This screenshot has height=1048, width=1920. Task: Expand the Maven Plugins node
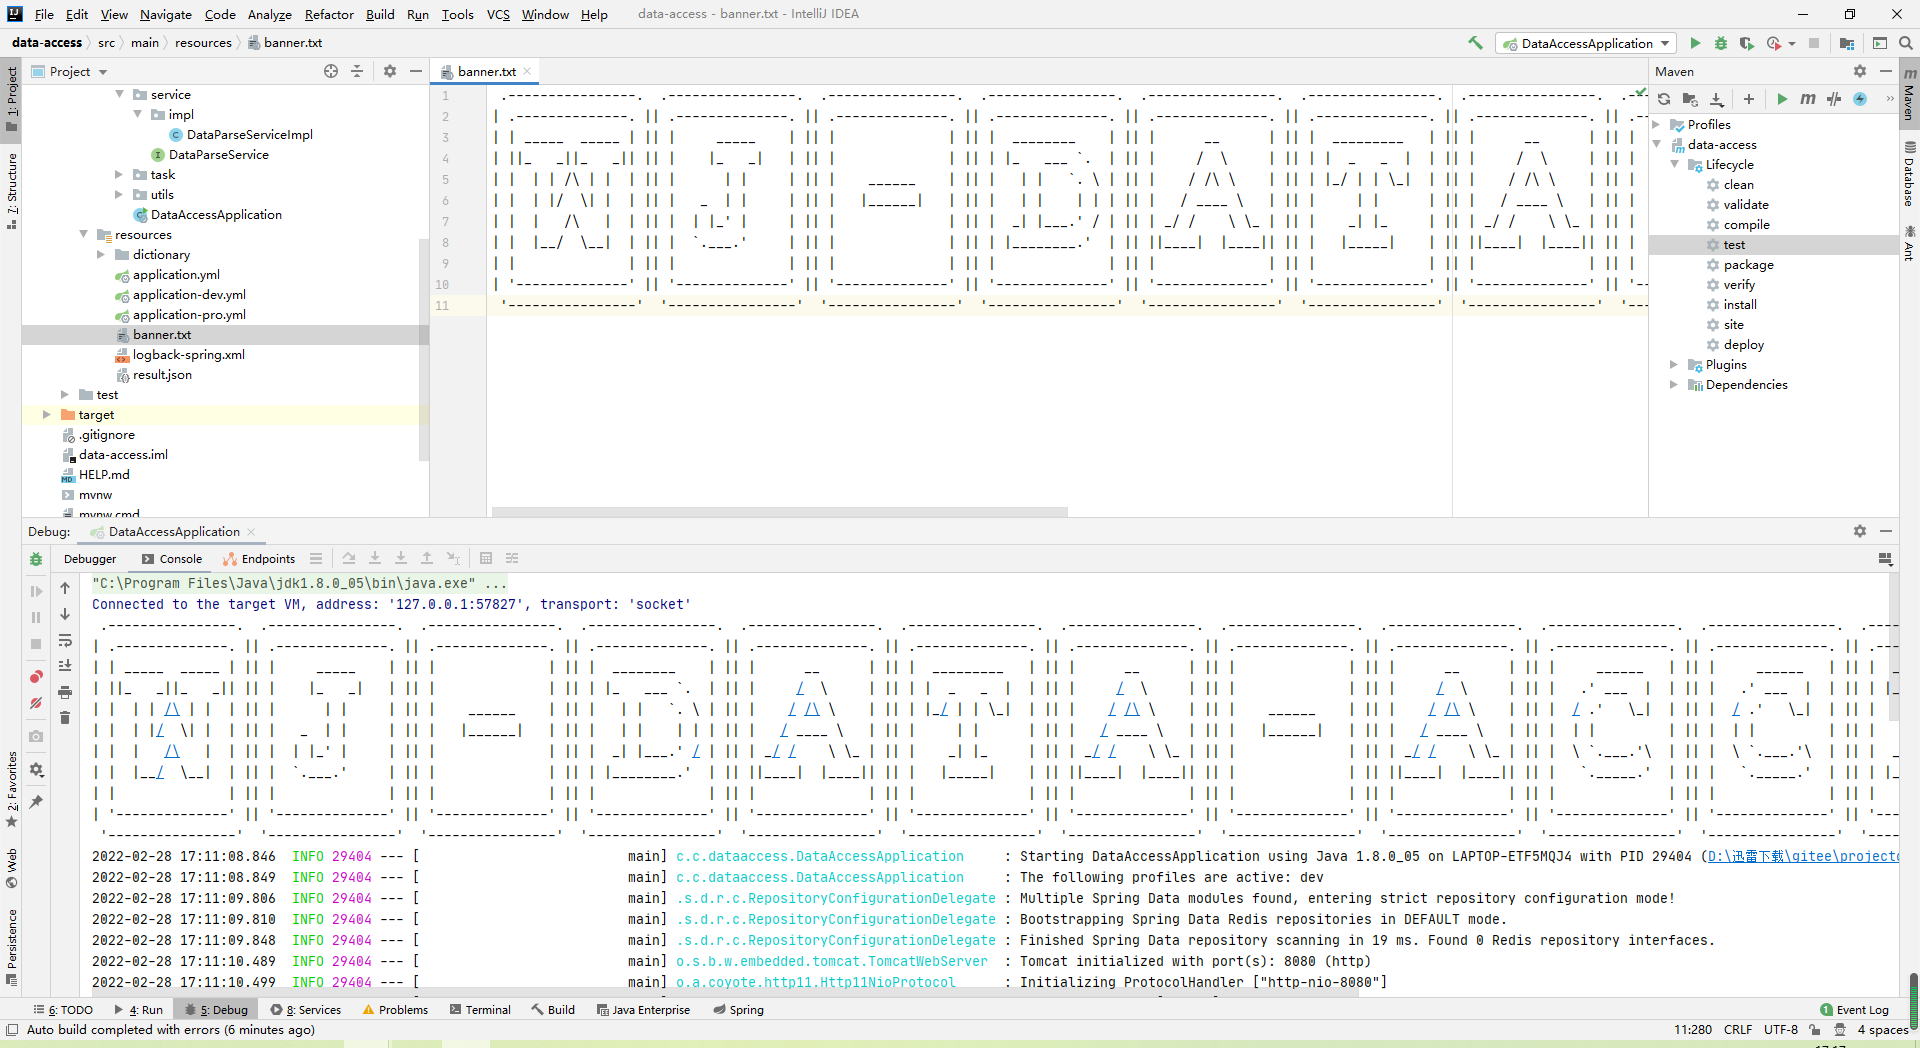[1673, 365]
